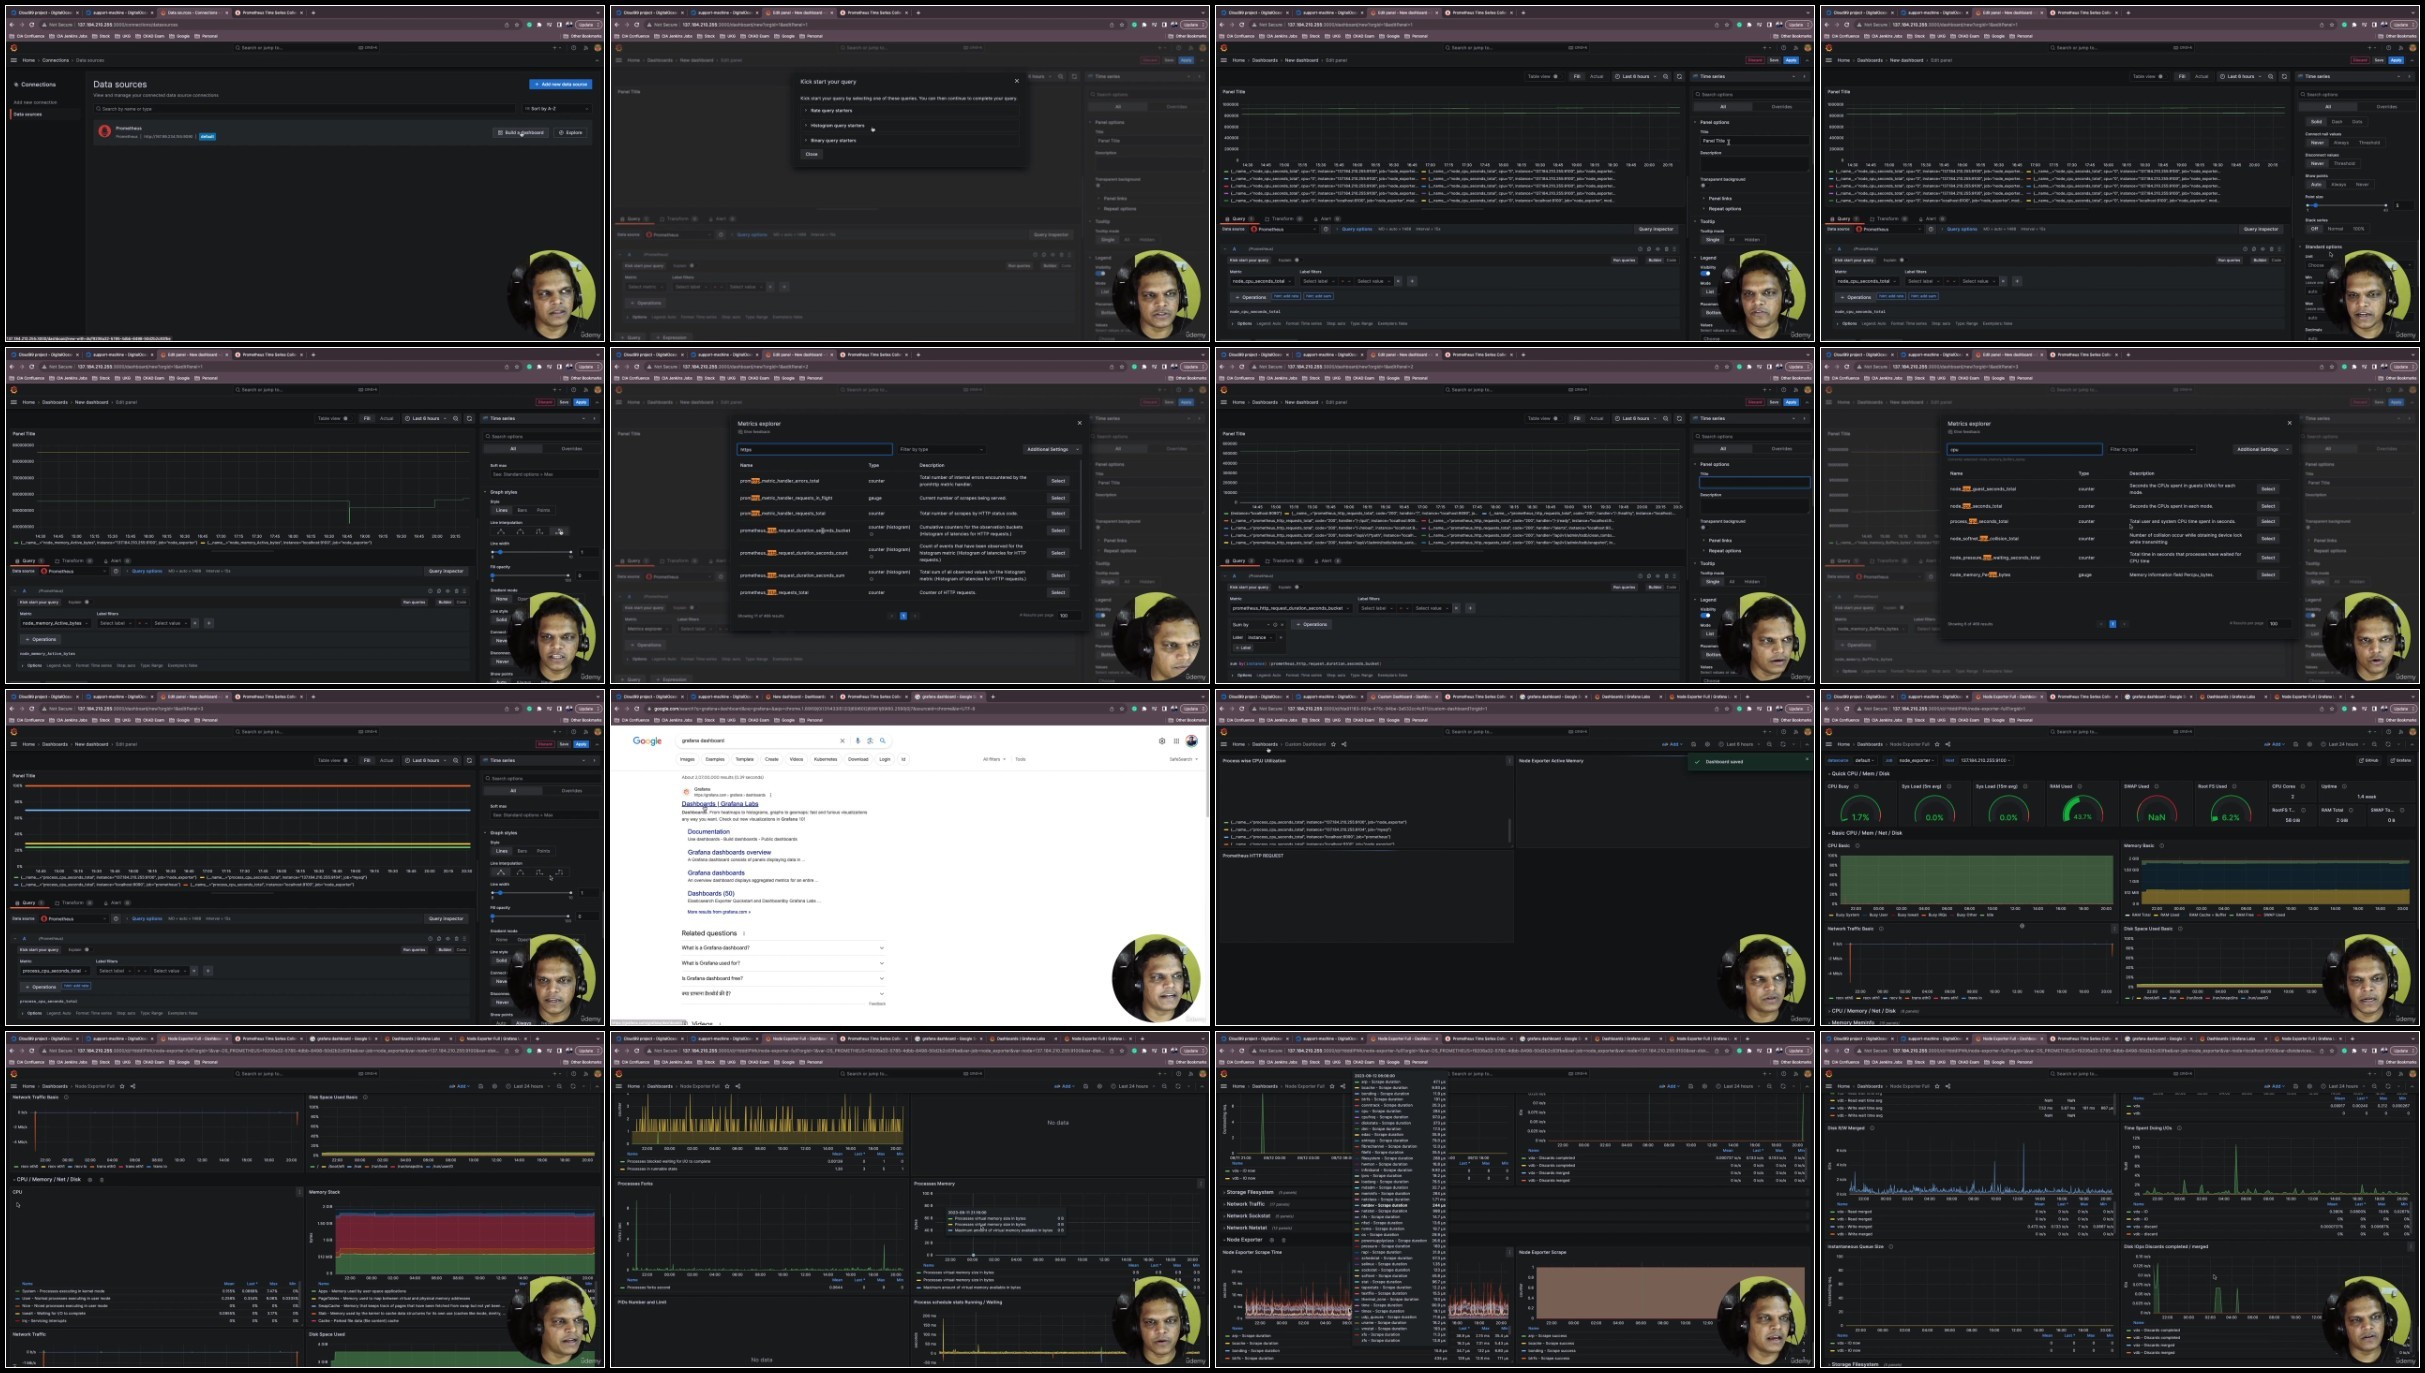Click the Prometheus logo in Data sources list
This screenshot has height=1373, width=2425.
105,131
